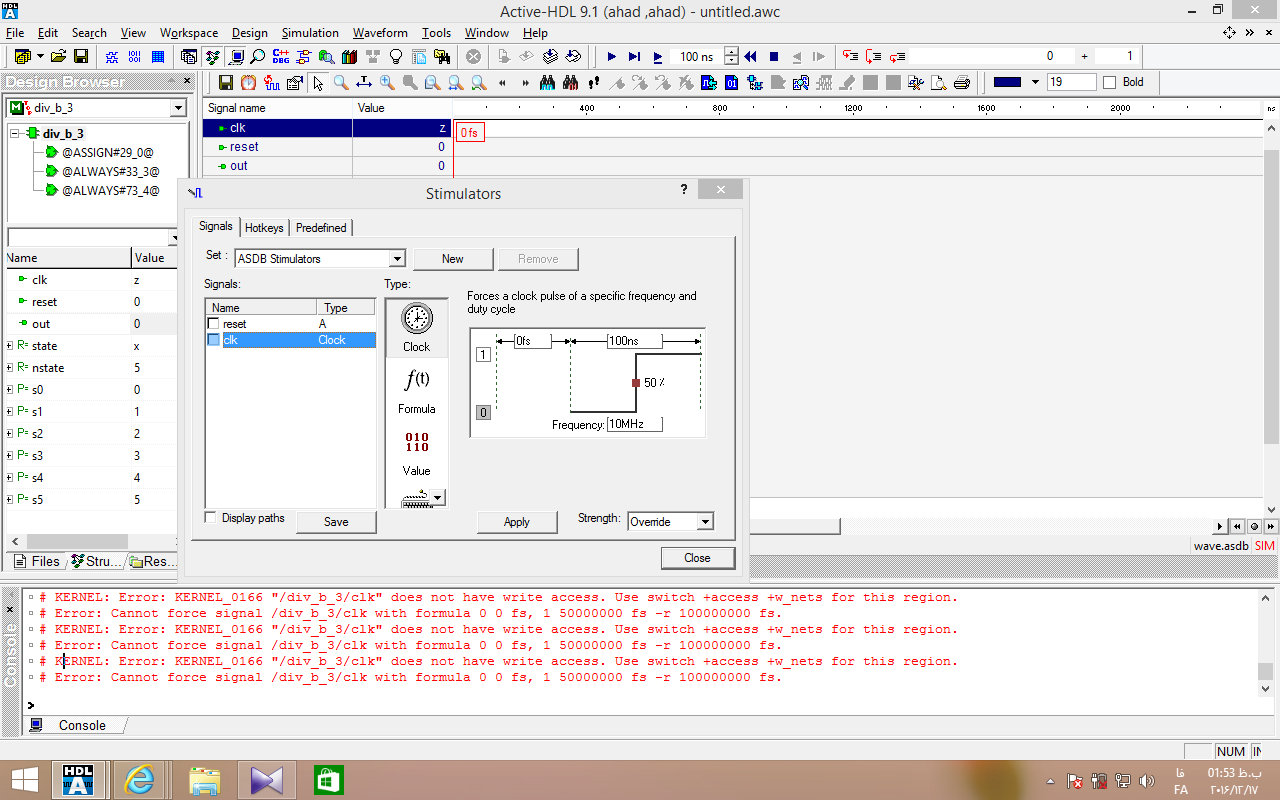Screen dimensions: 1280x800
Task: Open the Waveform menu
Action: [x=380, y=33]
